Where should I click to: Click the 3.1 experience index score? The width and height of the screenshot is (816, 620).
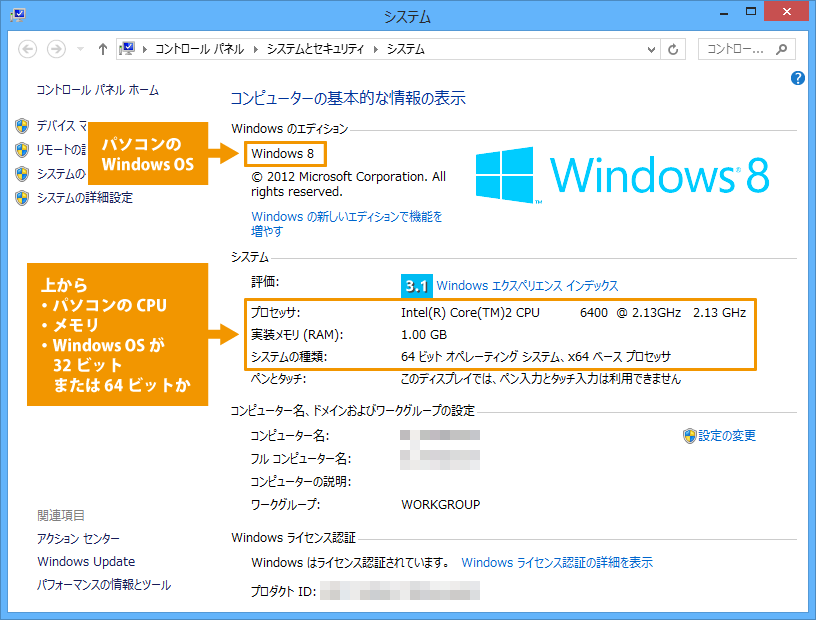click(416, 286)
